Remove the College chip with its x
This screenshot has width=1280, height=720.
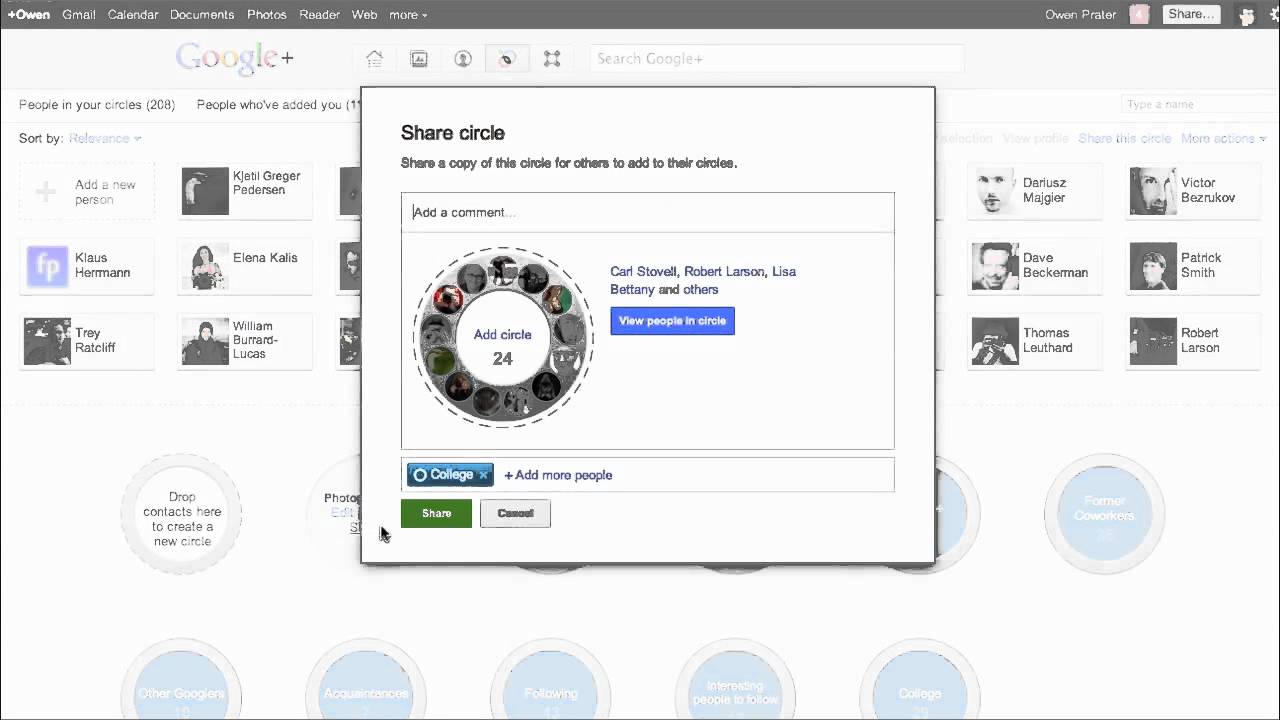[x=483, y=475]
